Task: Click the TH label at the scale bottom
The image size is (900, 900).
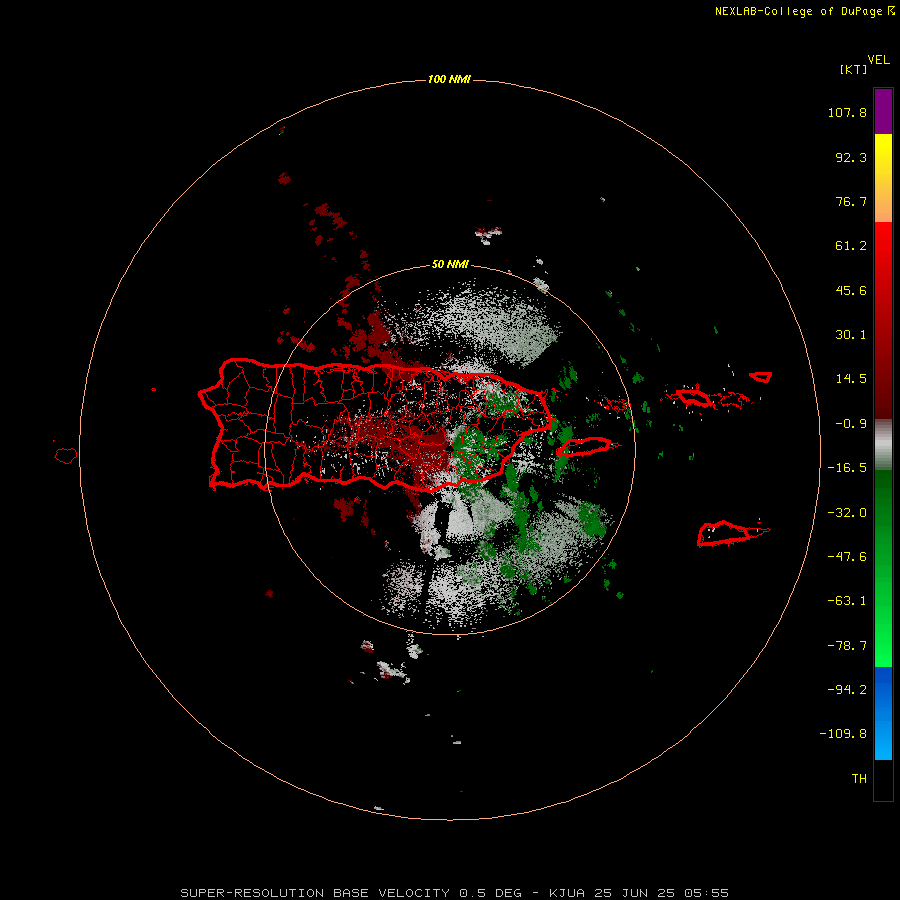Action: pyautogui.click(x=859, y=779)
